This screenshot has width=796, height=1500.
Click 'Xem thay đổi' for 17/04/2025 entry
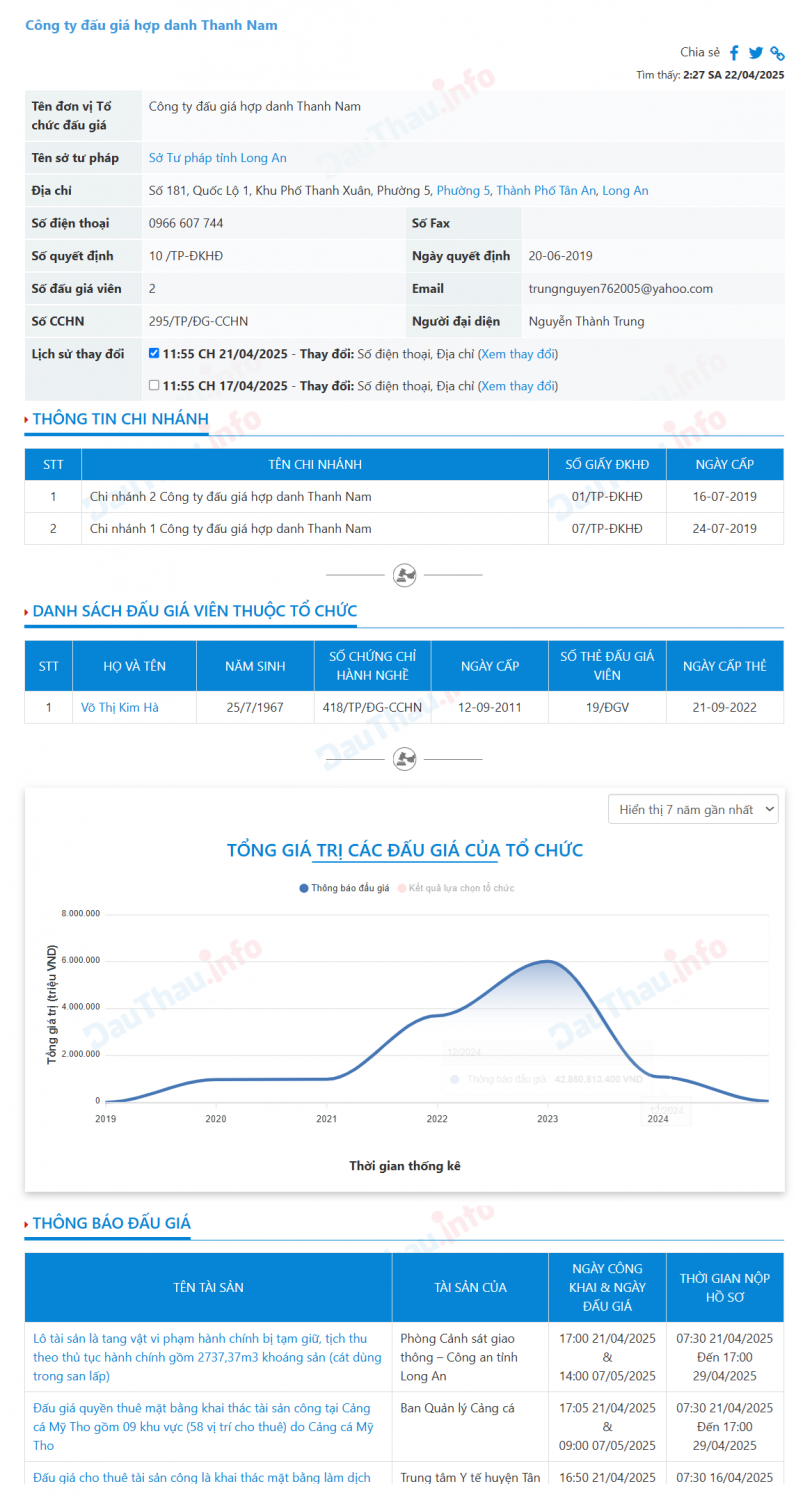click(x=518, y=386)
